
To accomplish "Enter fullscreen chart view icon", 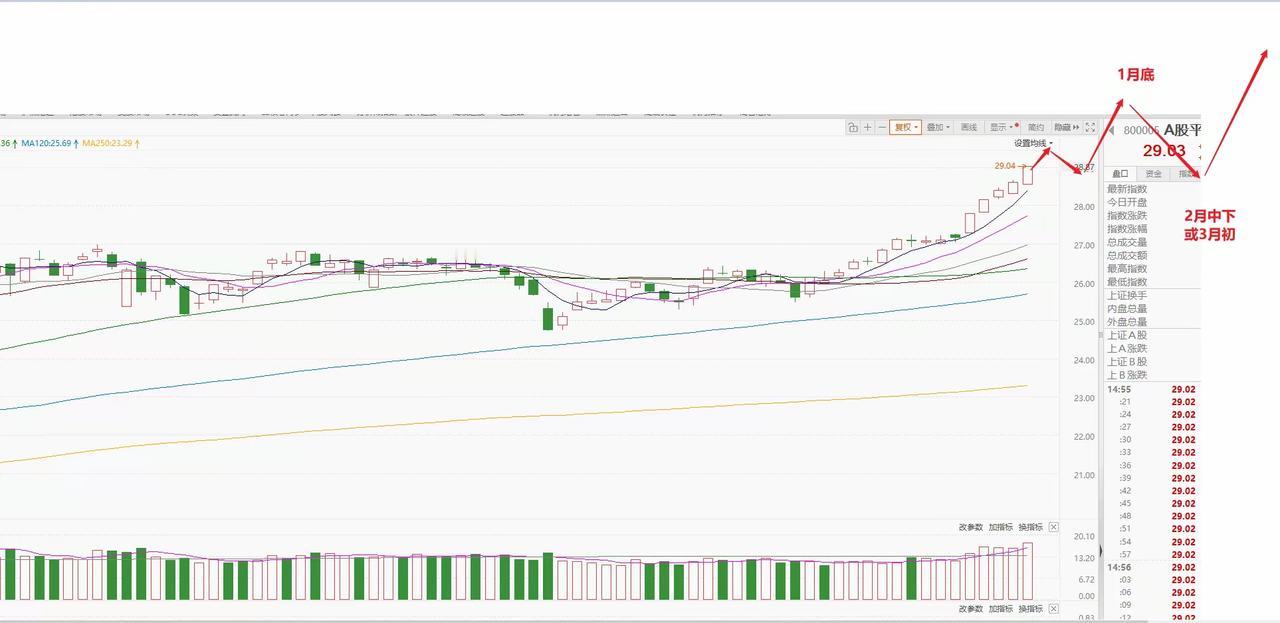I will coord(1090,128).
